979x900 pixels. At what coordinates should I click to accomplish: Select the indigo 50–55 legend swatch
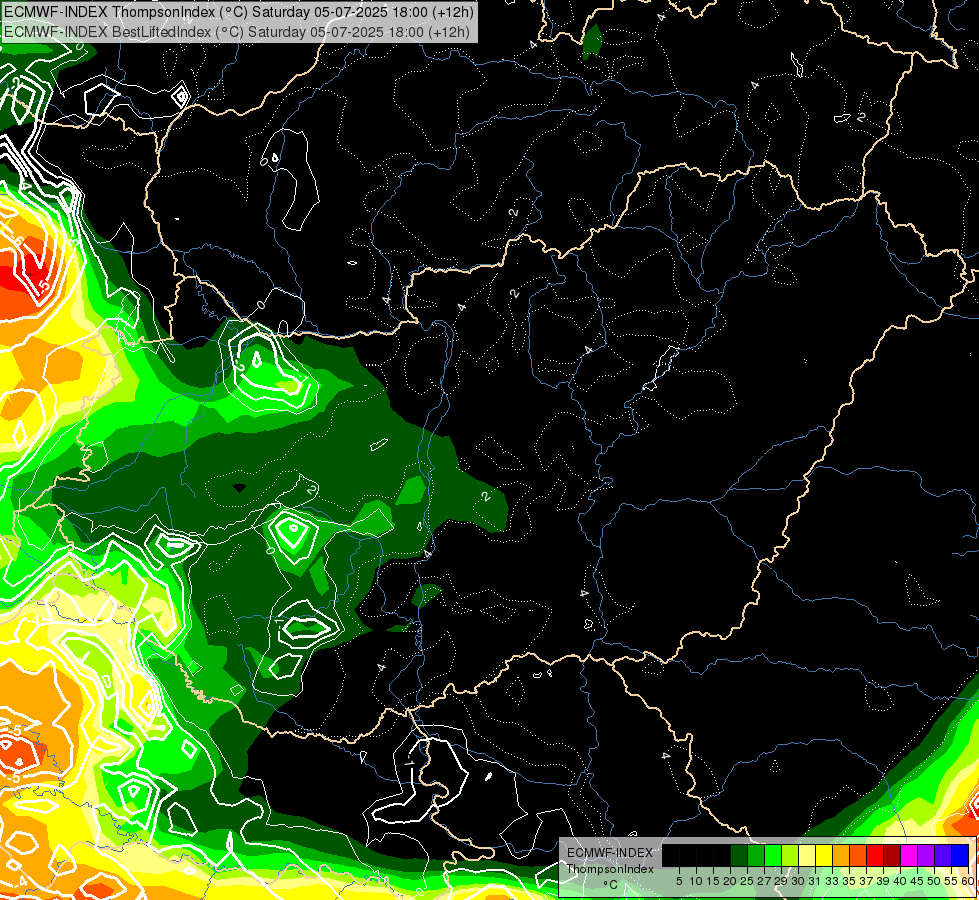tap(943, 855)
